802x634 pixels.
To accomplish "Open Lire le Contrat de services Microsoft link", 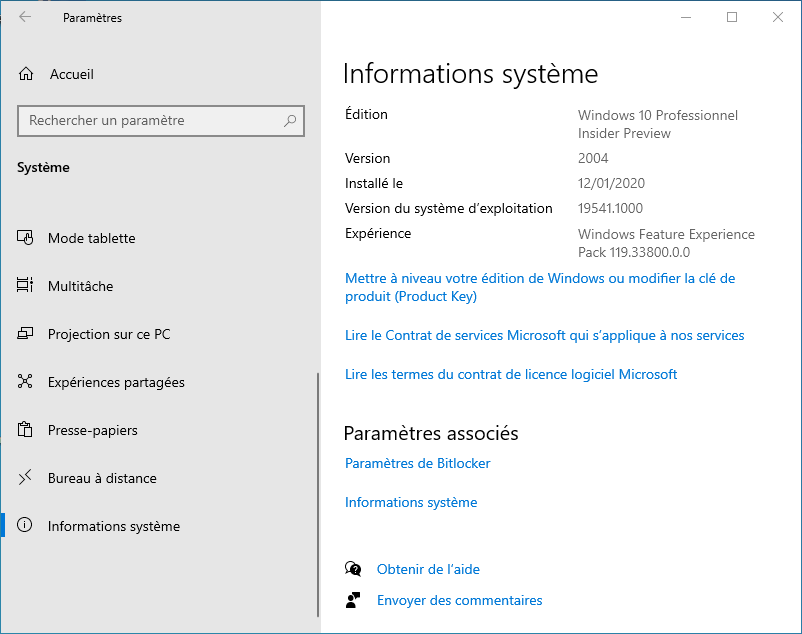I will tap(545, 335).
